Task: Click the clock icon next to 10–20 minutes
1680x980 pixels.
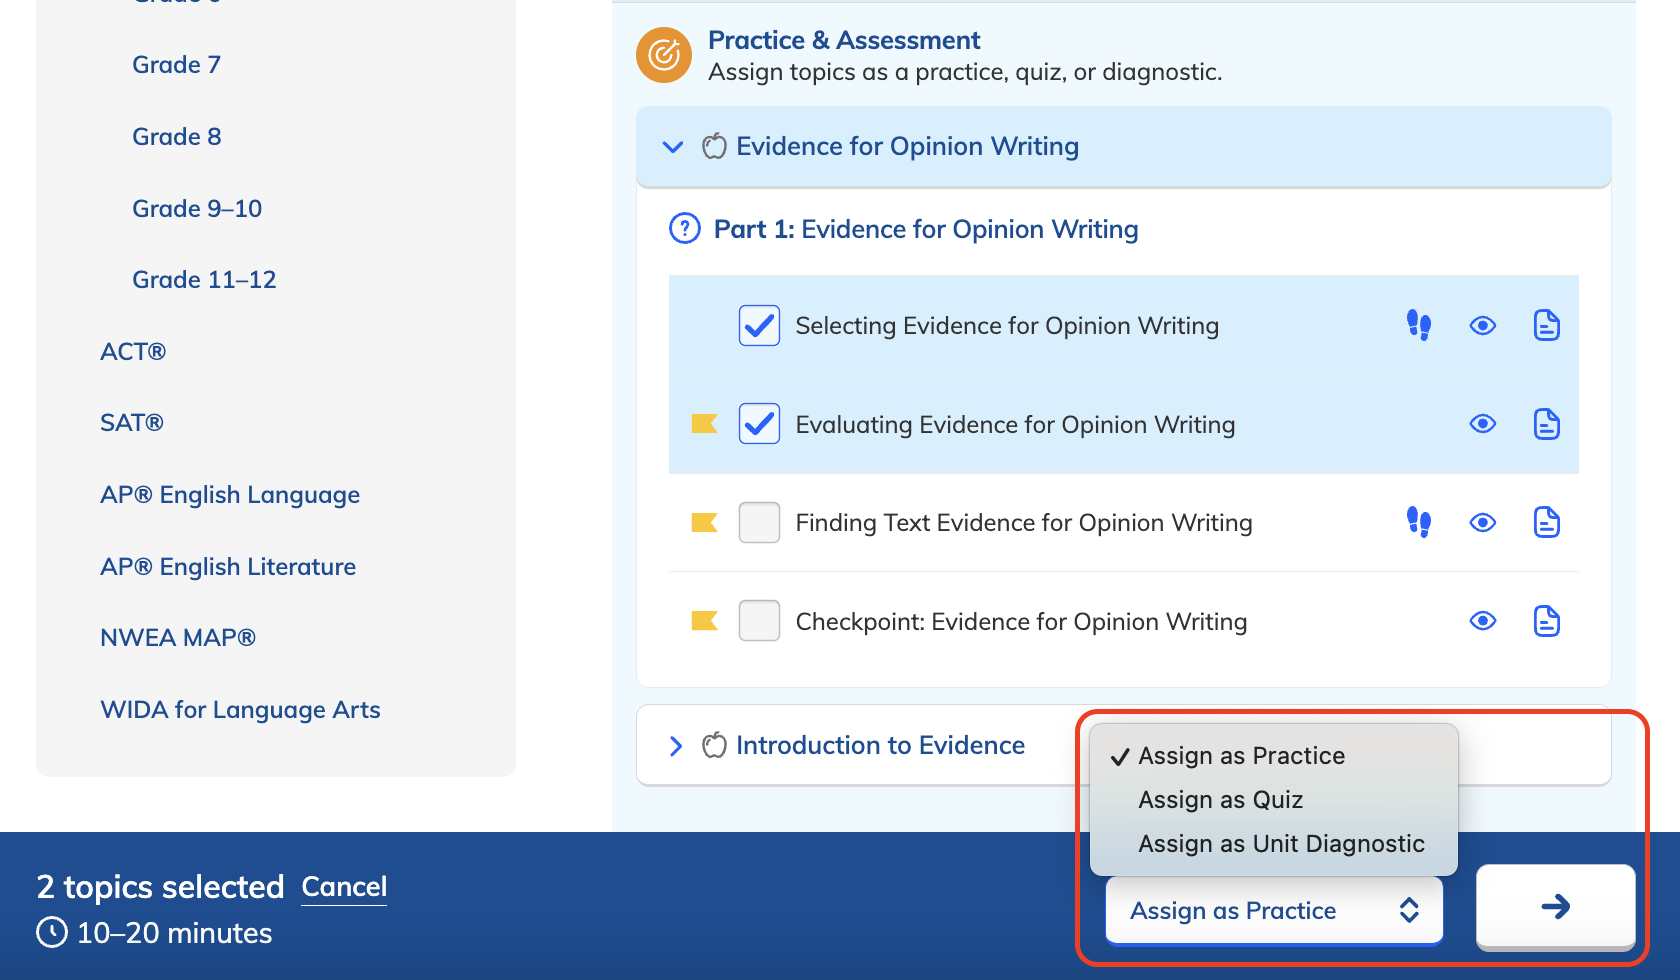Action: (x=51, y=932)
